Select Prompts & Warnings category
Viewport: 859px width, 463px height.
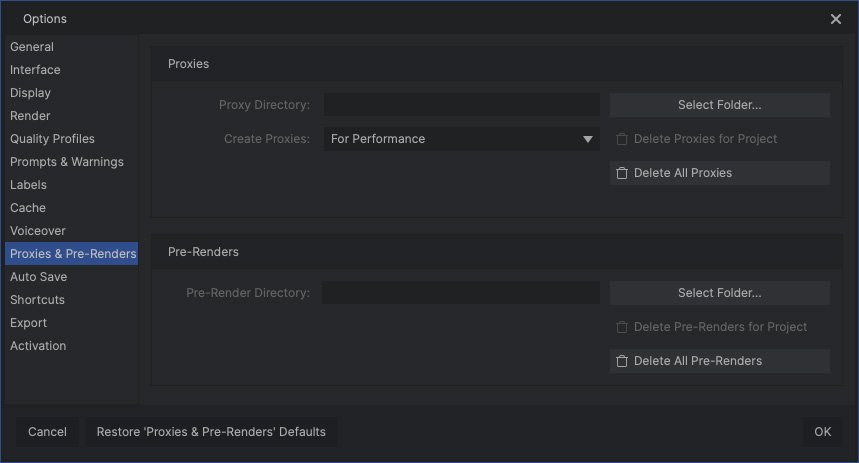click(67, 162)
